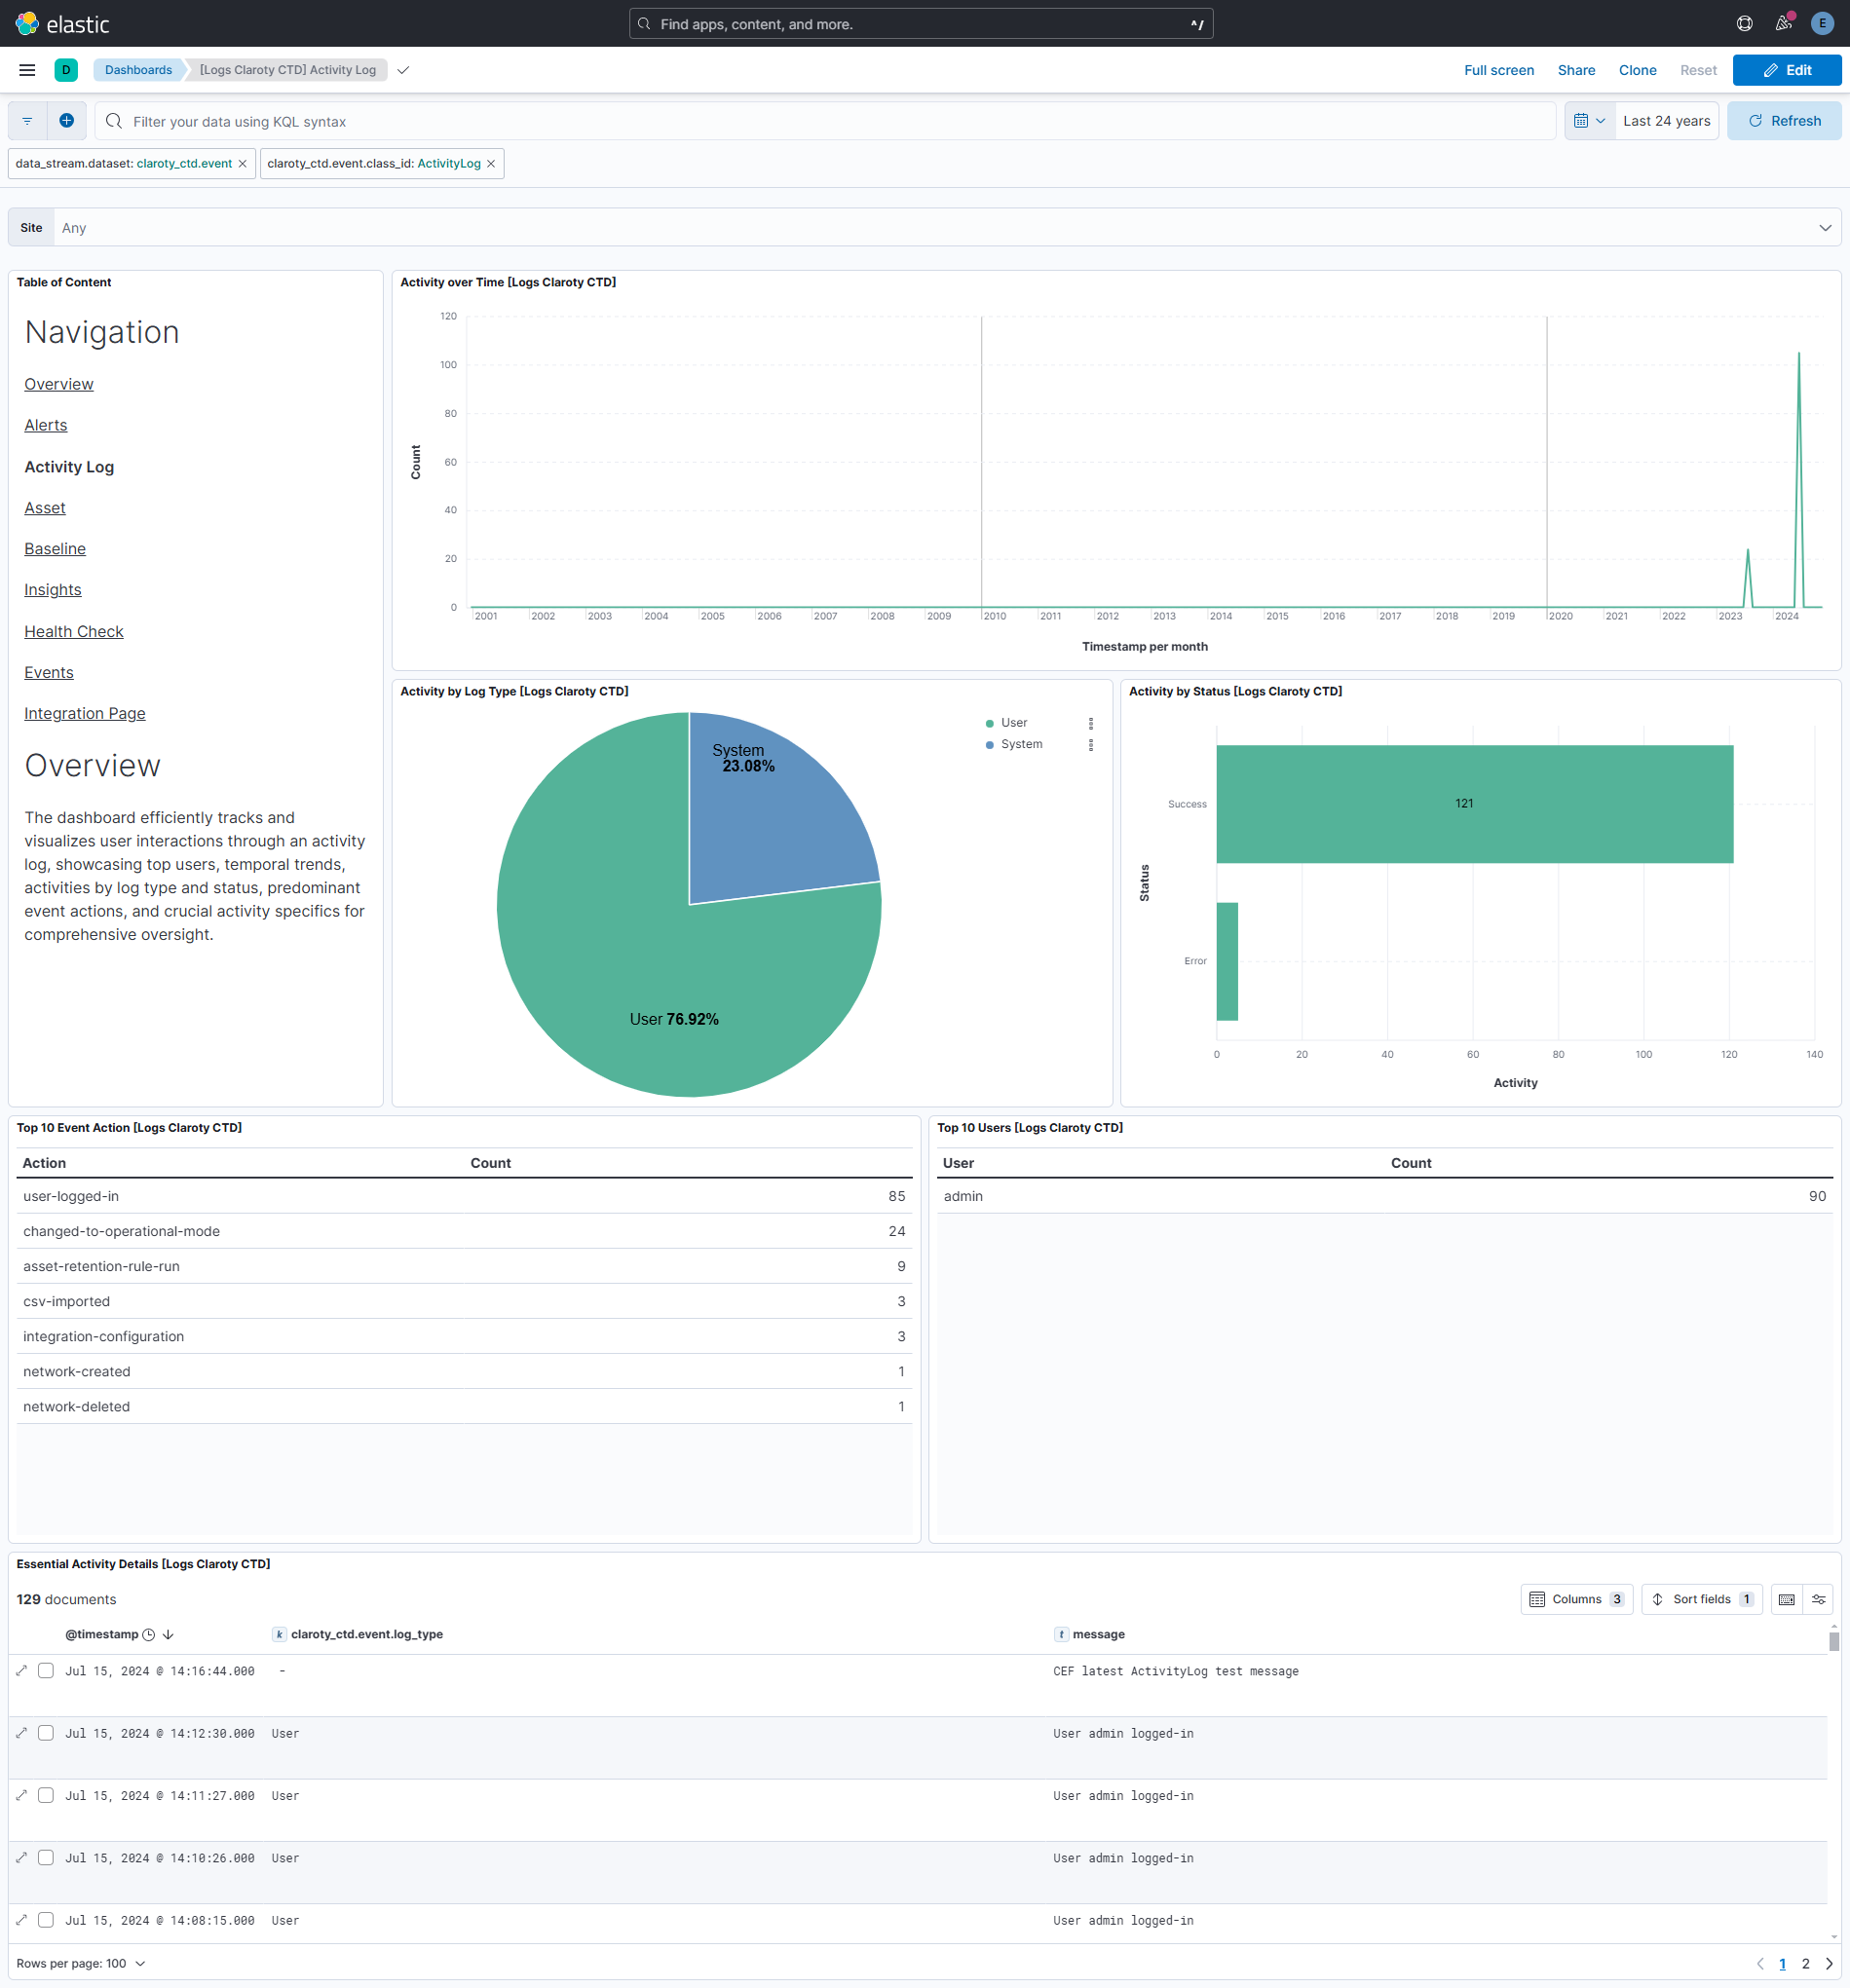Open the Dashboards breadcrumb
The height and width of the screenshot is (1988, 1850).
point(138,70)
